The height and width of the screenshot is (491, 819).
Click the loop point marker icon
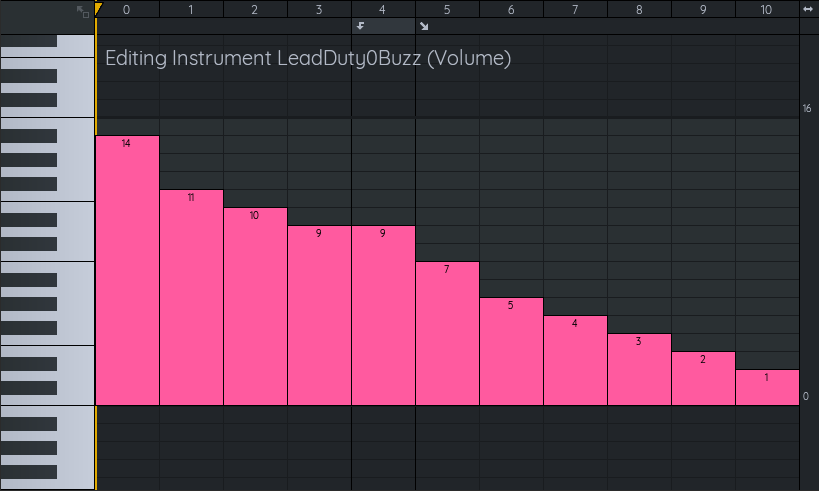click(x=360, y=26)
